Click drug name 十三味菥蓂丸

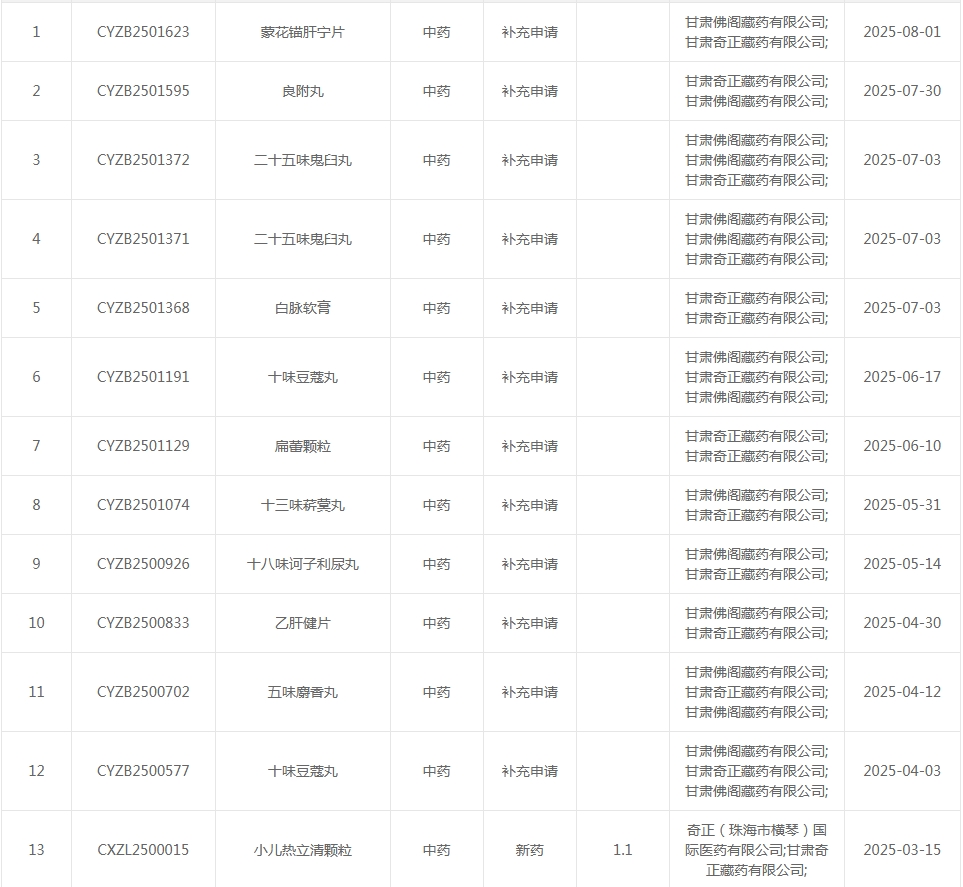(303, 505)
